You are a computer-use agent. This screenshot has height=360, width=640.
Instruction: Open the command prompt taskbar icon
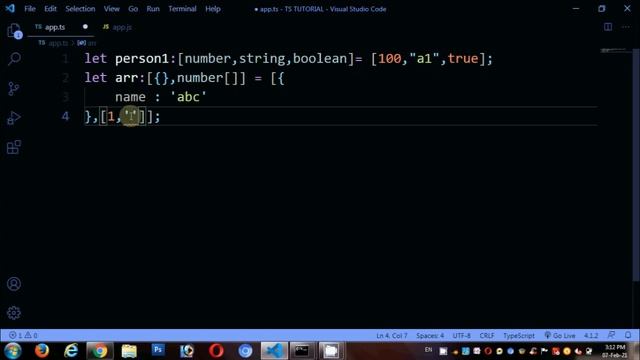pos(302,351)
